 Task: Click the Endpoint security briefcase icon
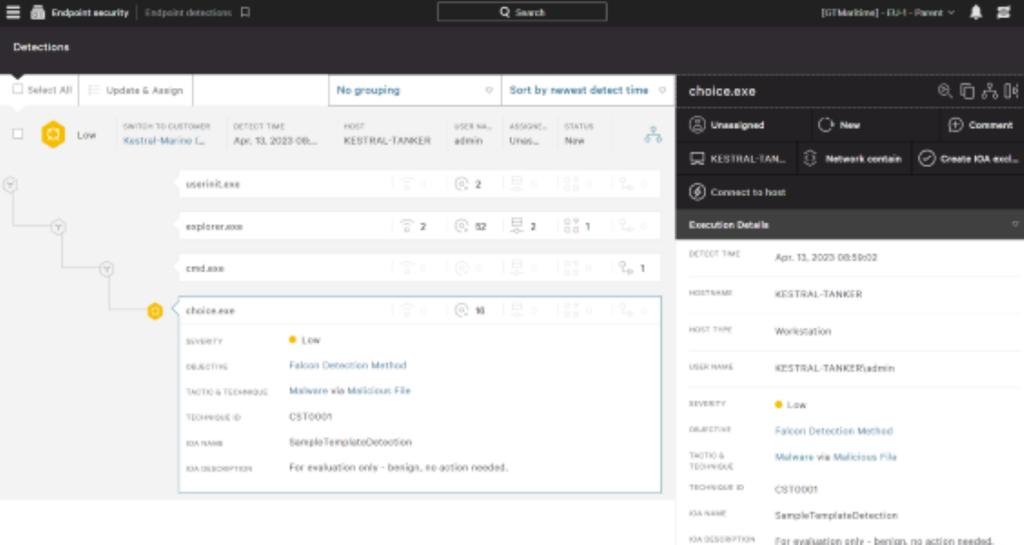[38, 12]
